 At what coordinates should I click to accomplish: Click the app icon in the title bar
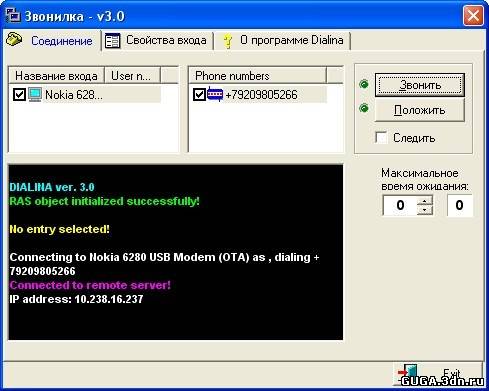click(x=13, y=15)
